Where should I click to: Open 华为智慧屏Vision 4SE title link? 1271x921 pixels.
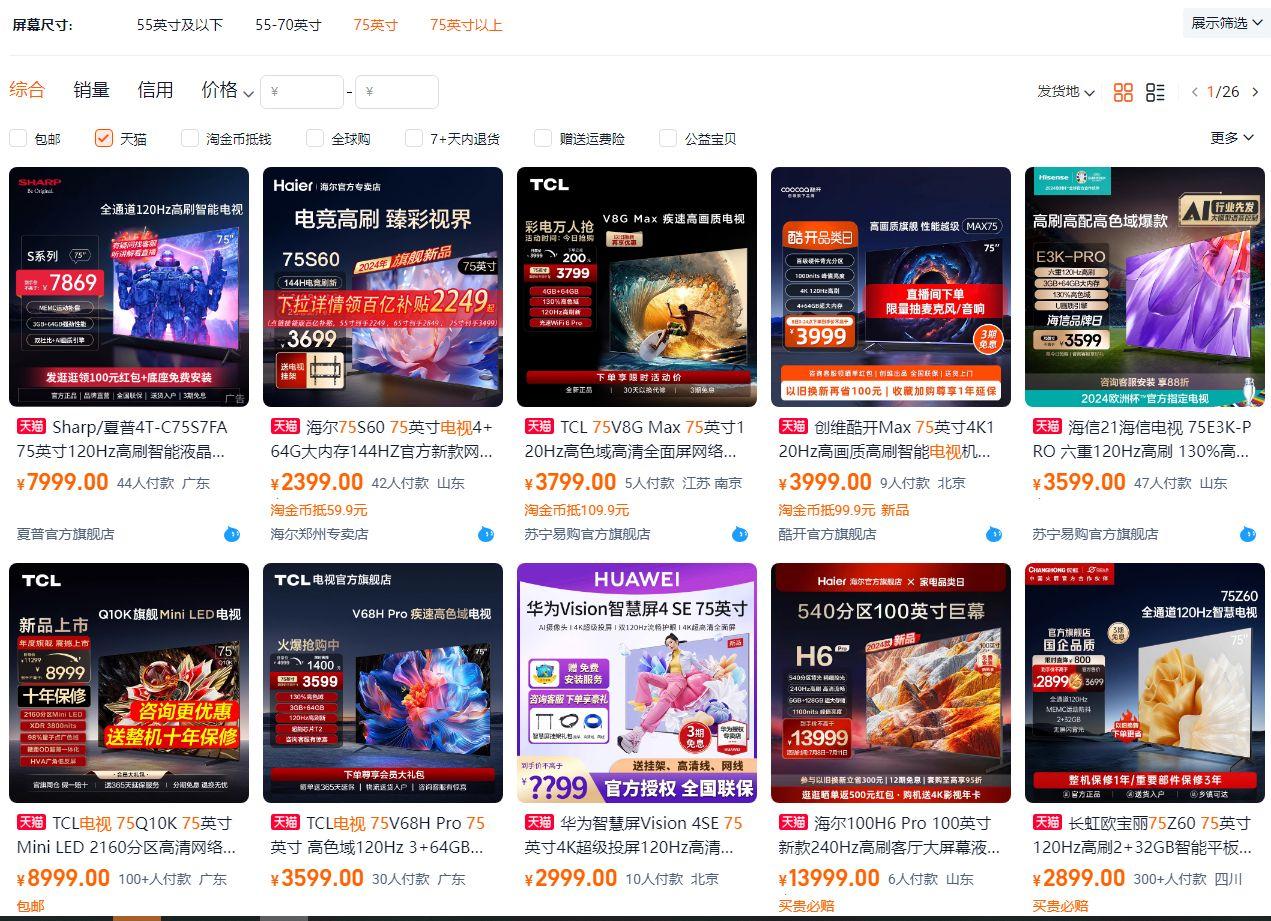tap(634, 835)
